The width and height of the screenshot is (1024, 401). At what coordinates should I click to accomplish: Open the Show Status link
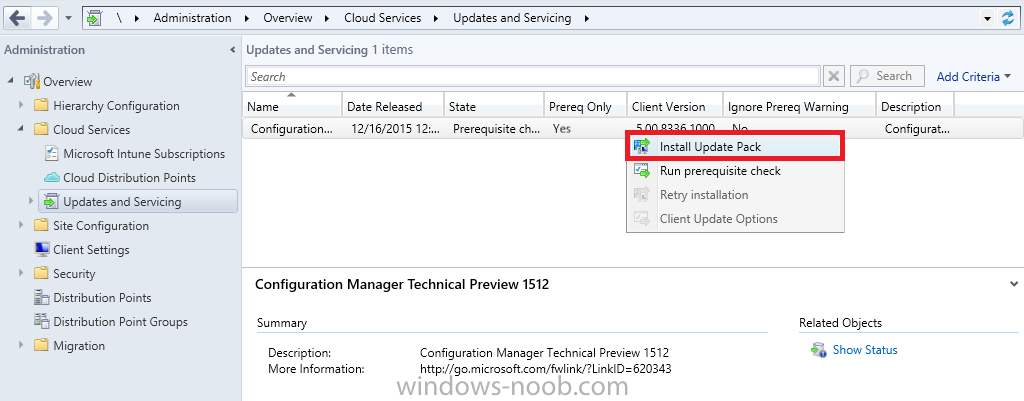click(865, 350)
